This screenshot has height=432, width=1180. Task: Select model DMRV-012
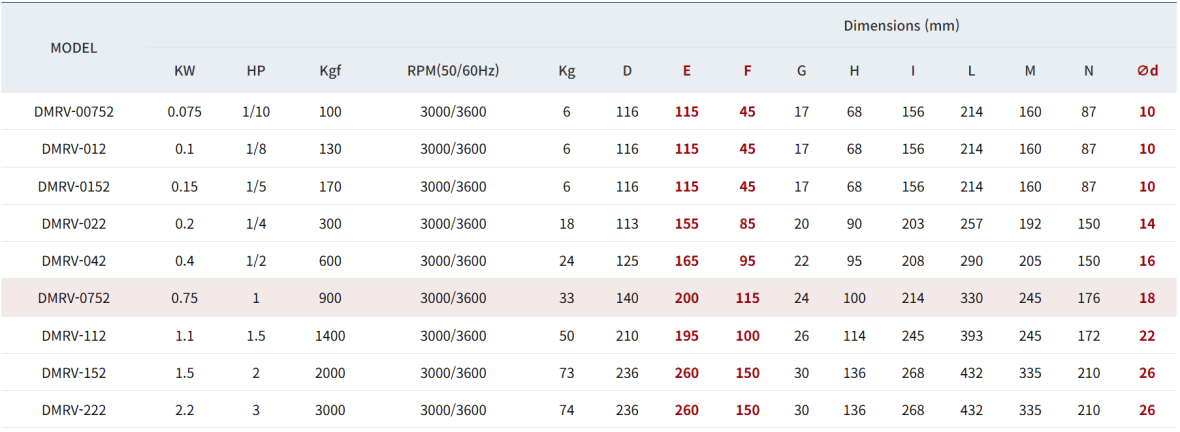(74, 149)
